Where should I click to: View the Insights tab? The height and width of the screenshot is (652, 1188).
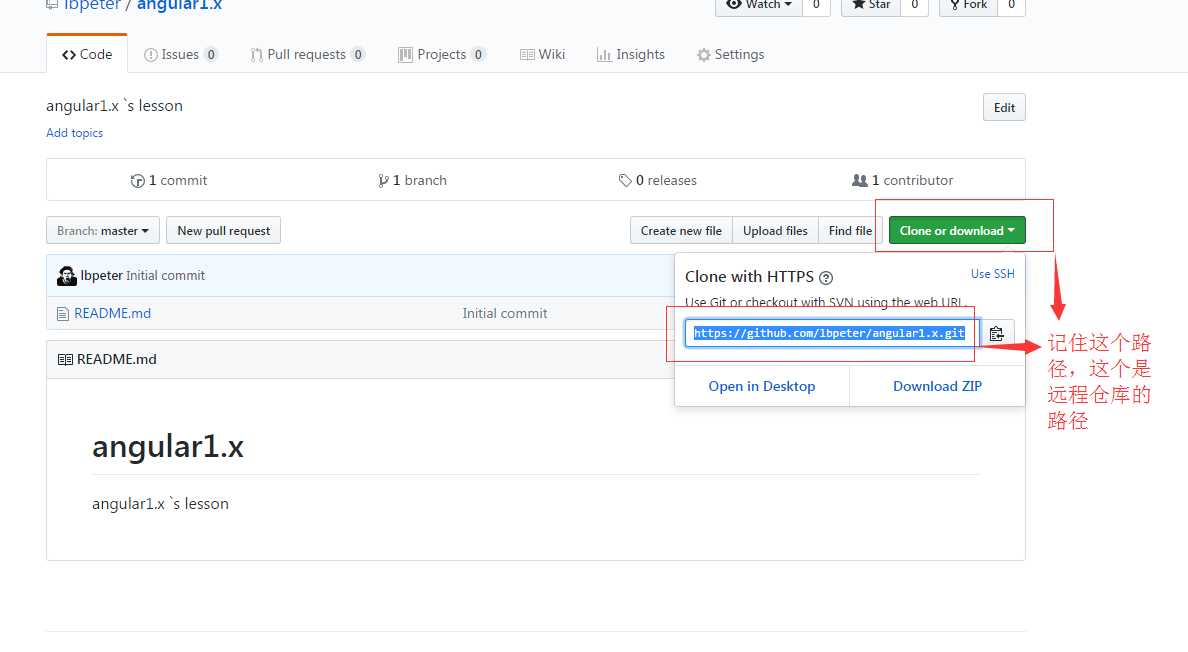click(x=630, y=55)
